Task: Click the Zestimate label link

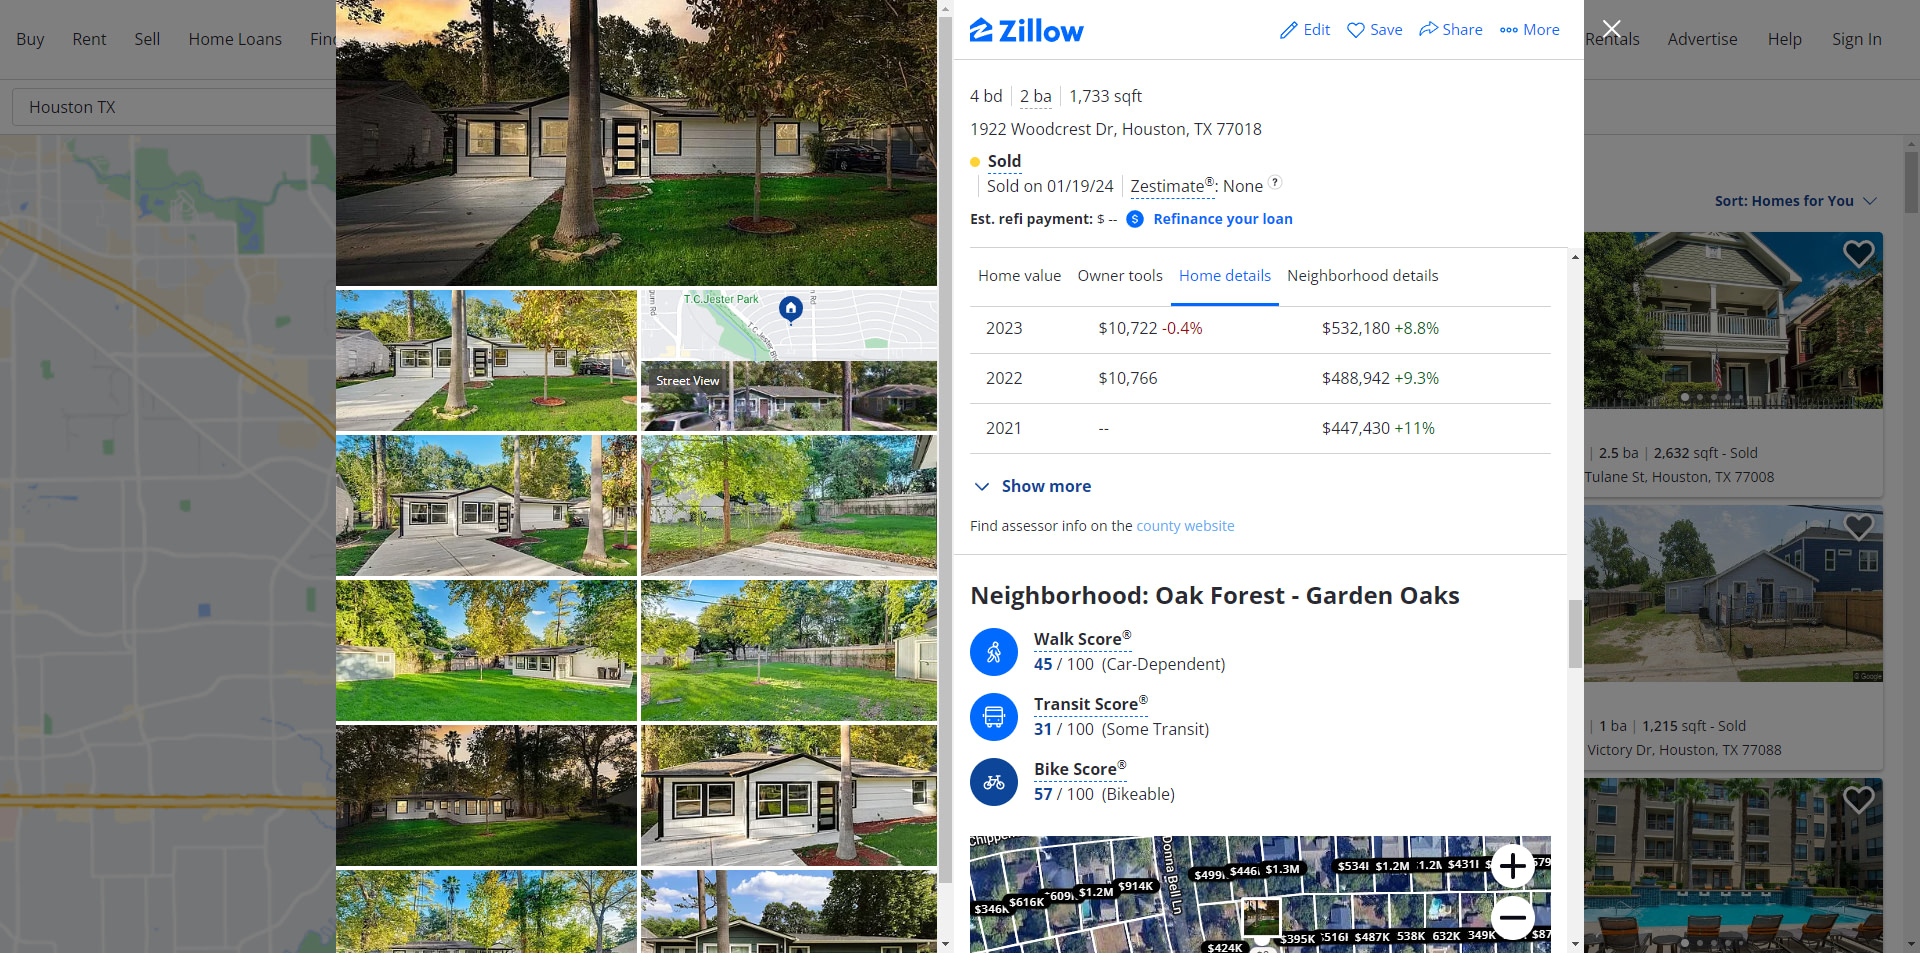Action: tap(1172, 186)
